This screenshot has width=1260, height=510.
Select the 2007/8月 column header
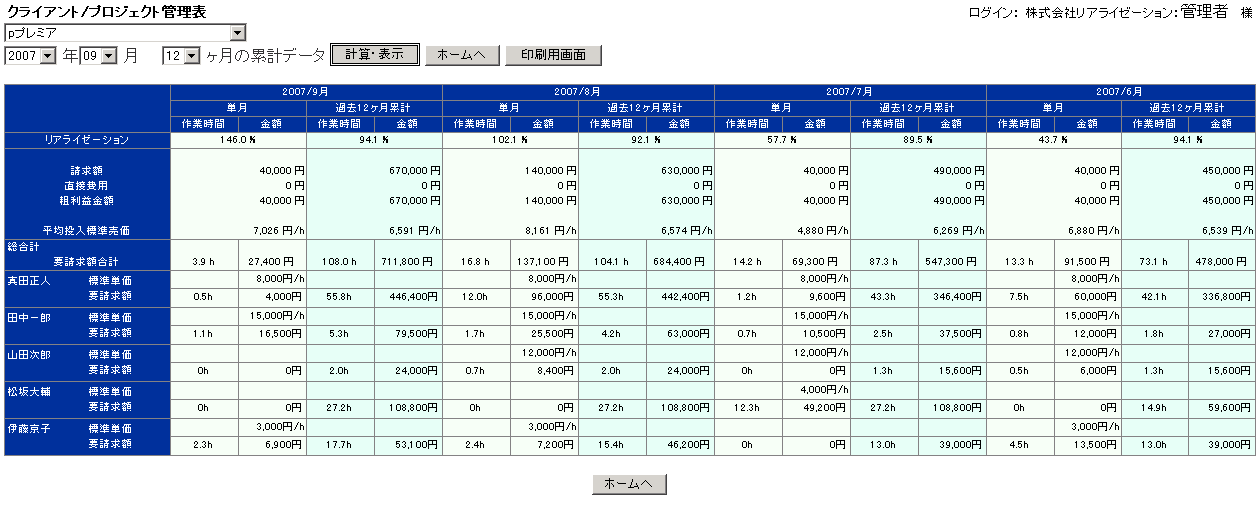pos(578,91)
